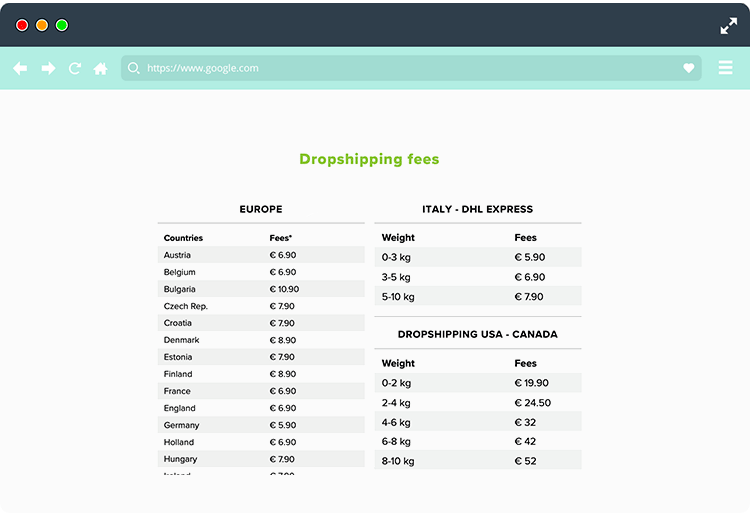Click the 0-3 kg weight row
This screenshot has height=513, width=750.
[477, 257]
